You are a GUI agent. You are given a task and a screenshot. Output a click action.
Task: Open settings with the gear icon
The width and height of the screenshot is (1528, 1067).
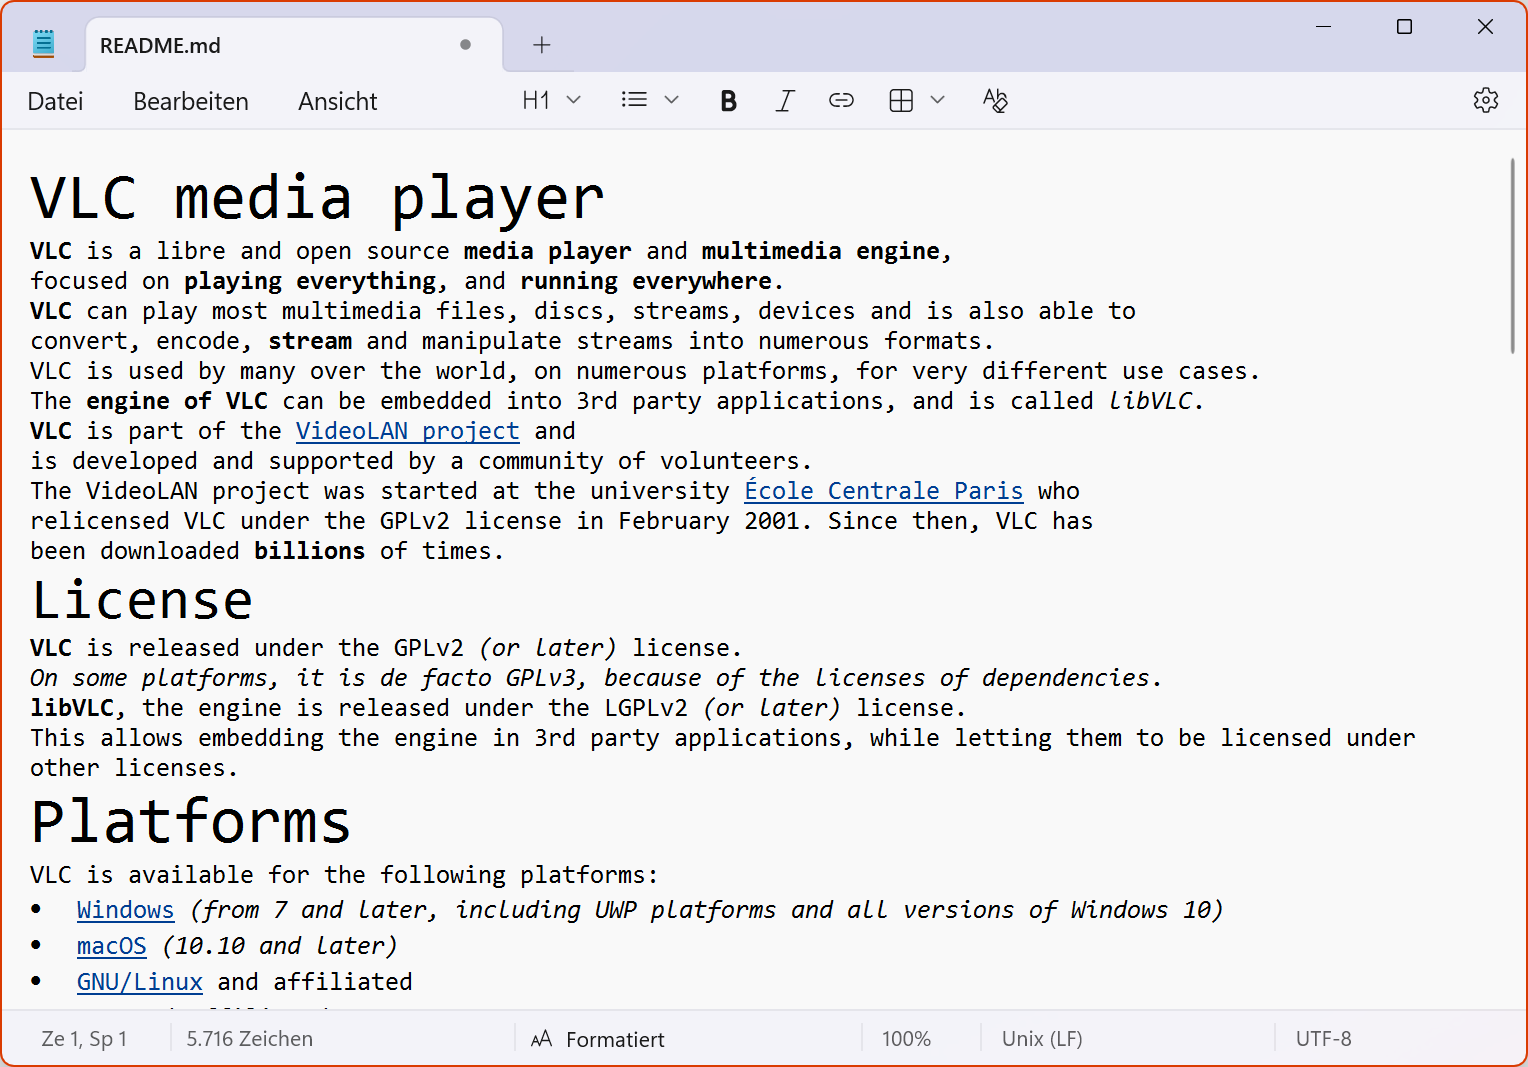[1486, 100]
